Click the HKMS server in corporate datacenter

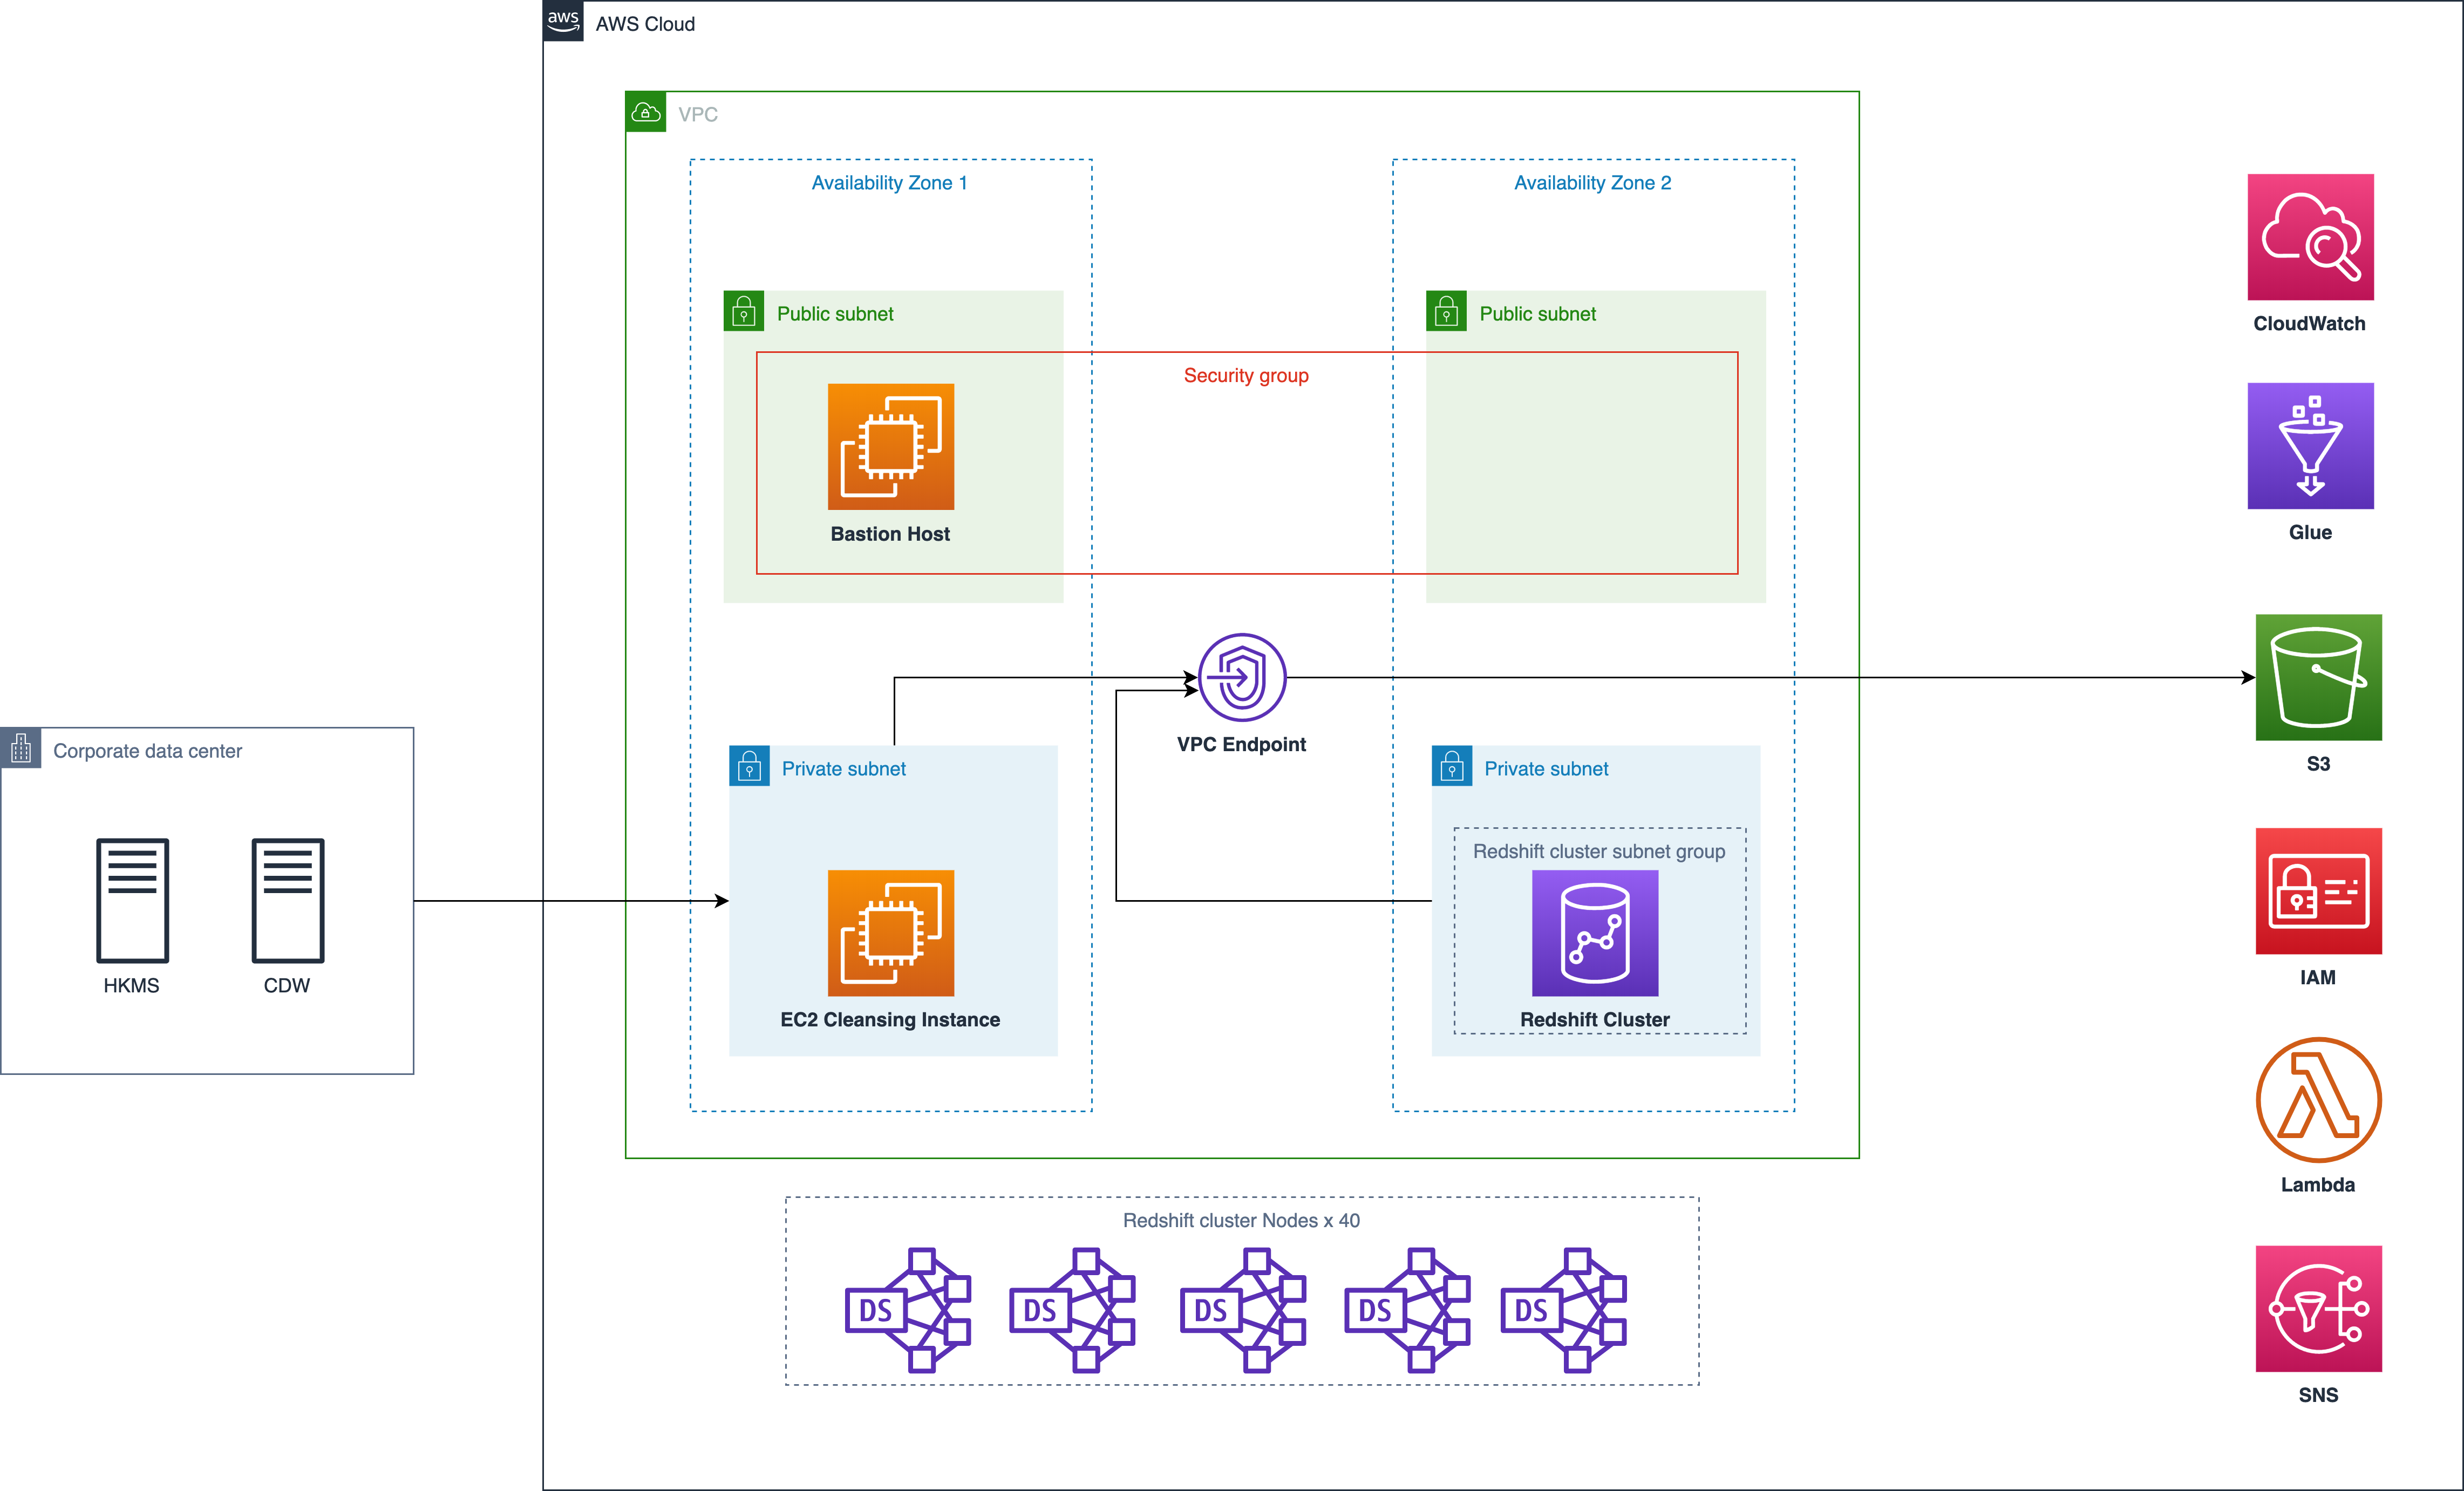pos(132,898)
